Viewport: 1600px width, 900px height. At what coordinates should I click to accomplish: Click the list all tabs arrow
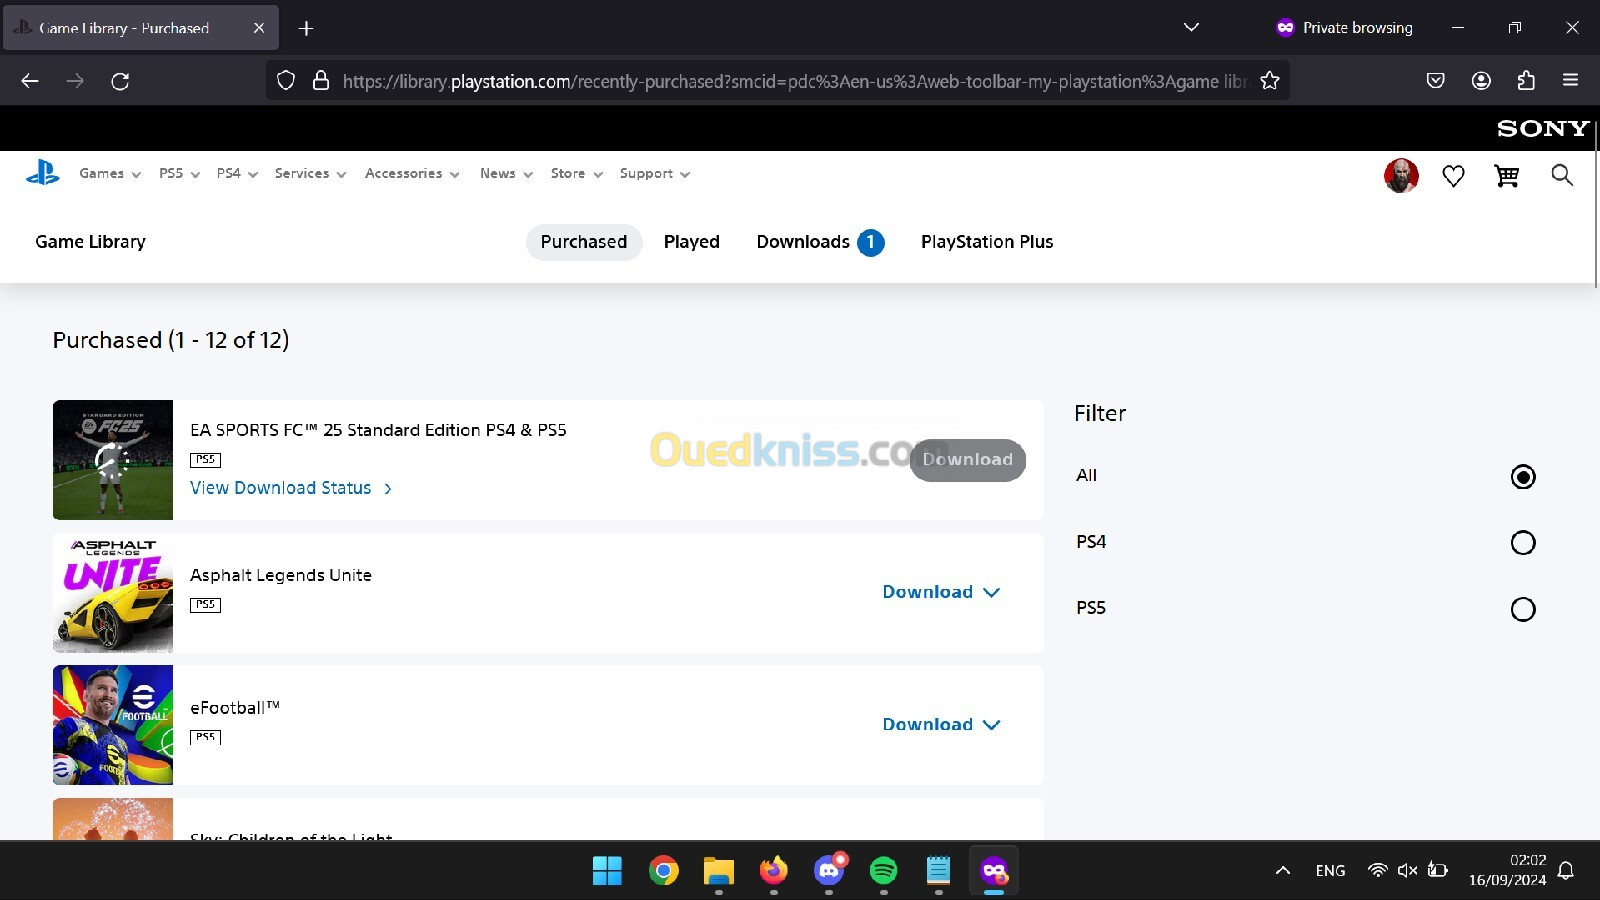pyautogui.click(x=1191, y=28)
